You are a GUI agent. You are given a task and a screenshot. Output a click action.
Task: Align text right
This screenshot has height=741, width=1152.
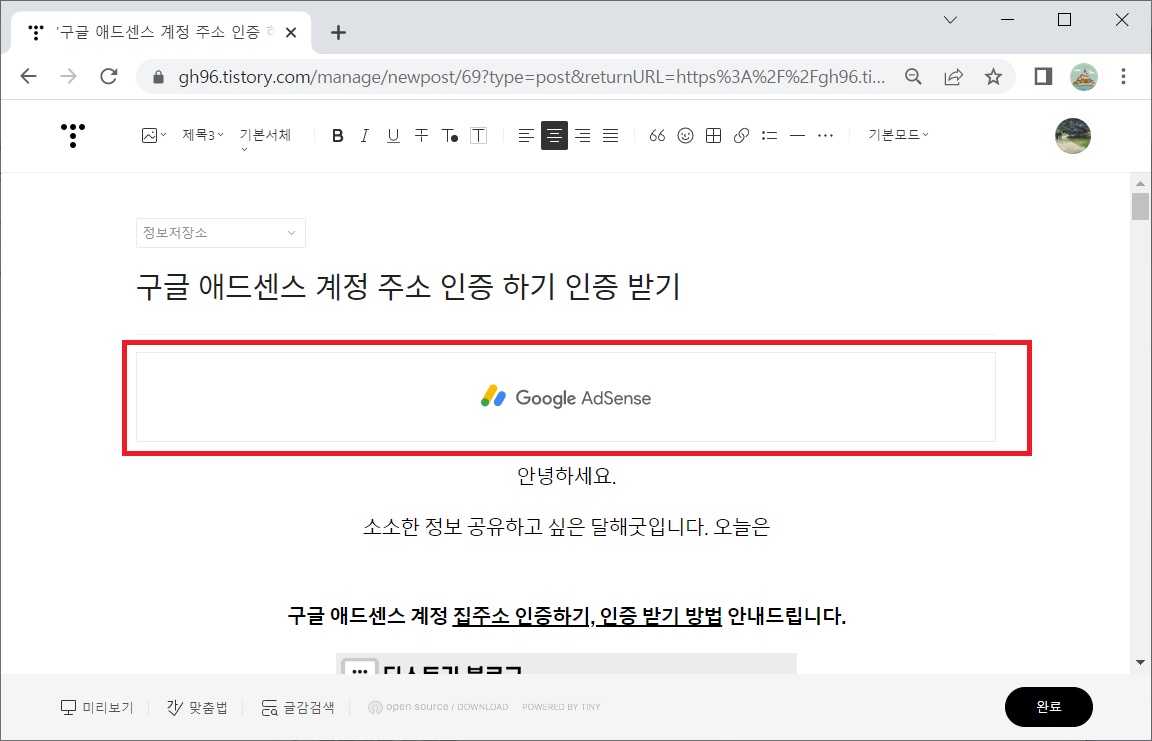pyautogui.click(x=583, y=135)
